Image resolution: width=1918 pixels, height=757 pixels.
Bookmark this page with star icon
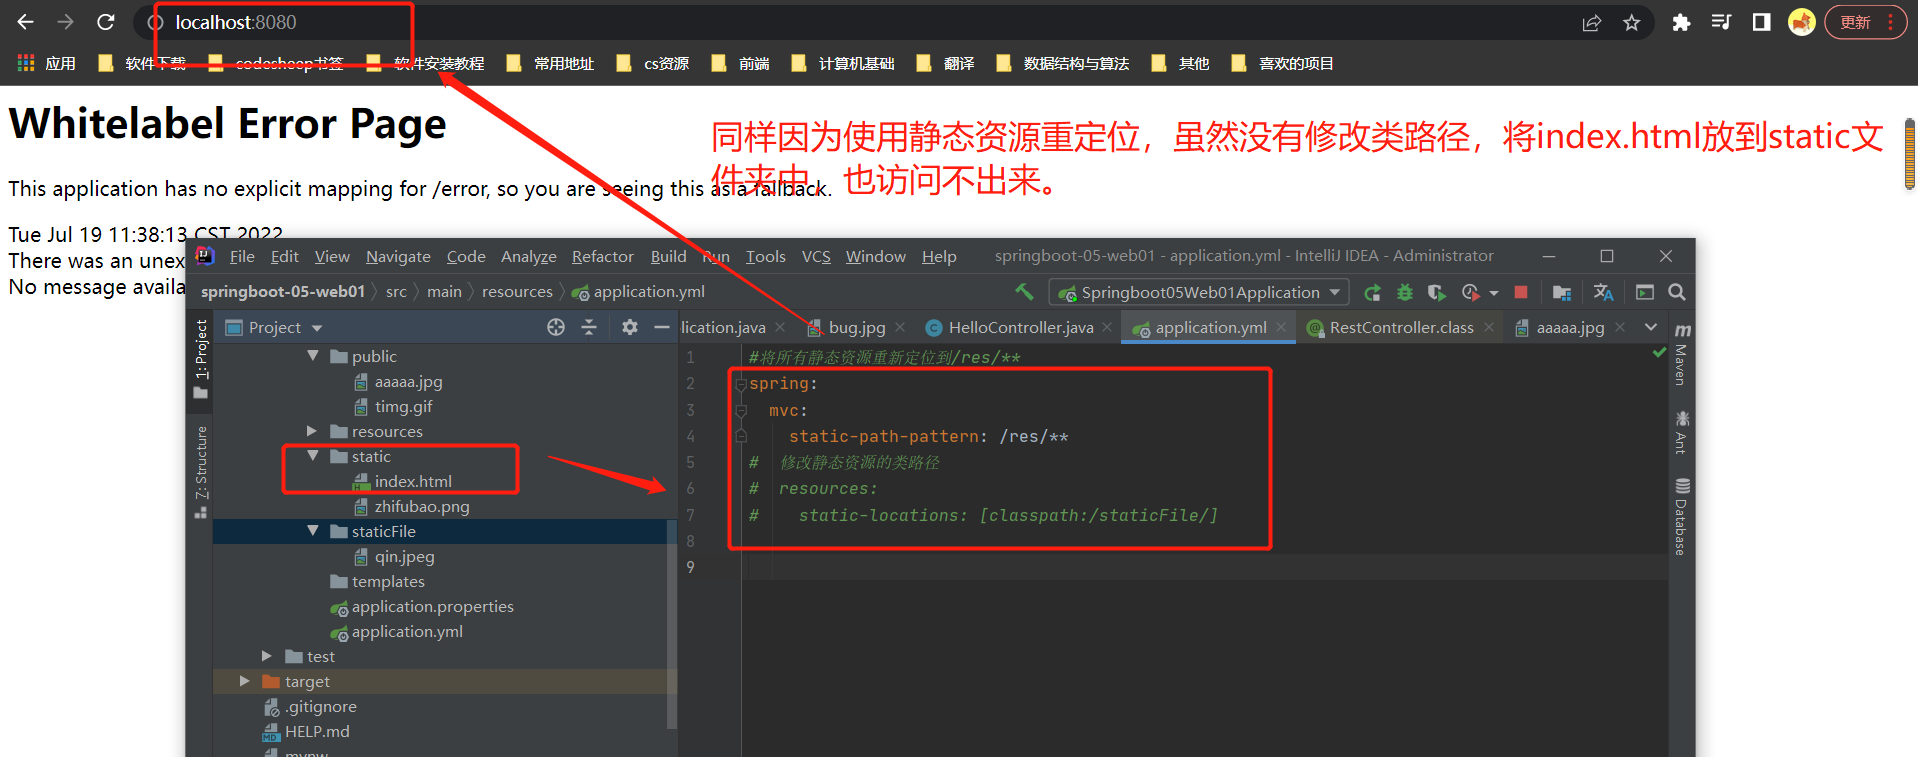(1632, 23)
